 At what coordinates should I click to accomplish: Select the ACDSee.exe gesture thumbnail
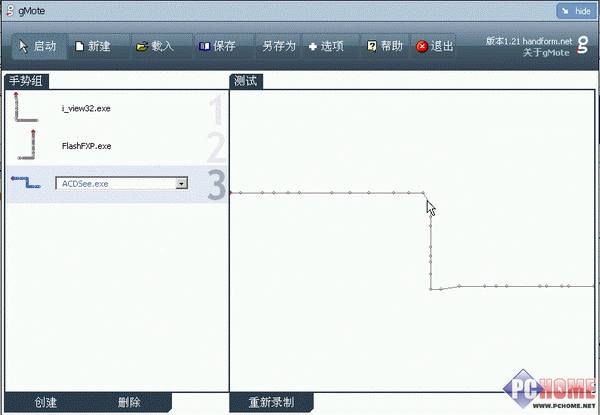[x=26, y=182]
